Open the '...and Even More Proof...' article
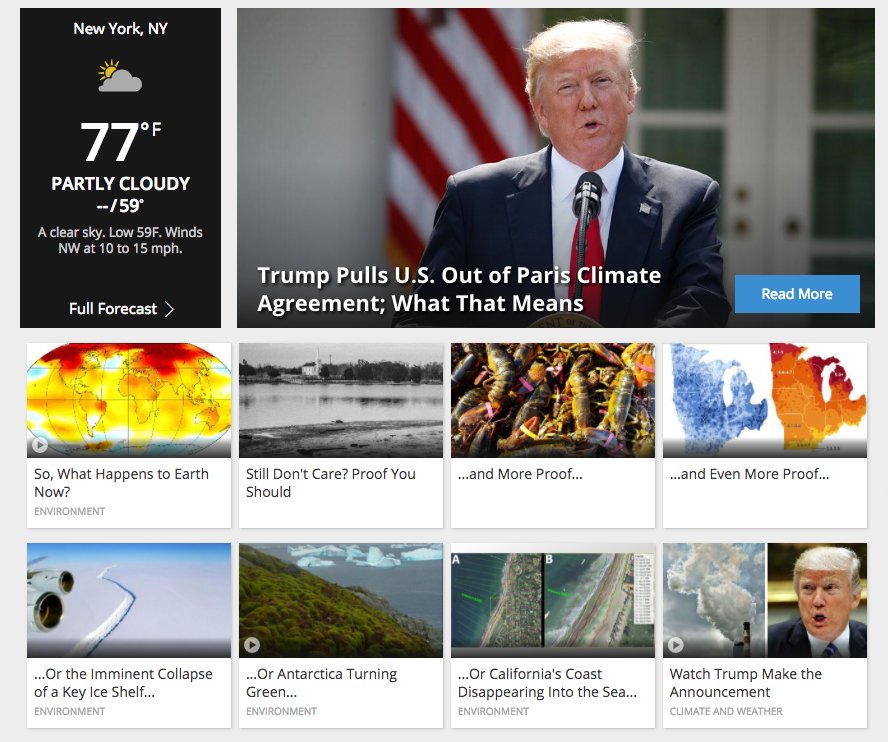Viewport: 888px width, 742px height. coord(749,474)
